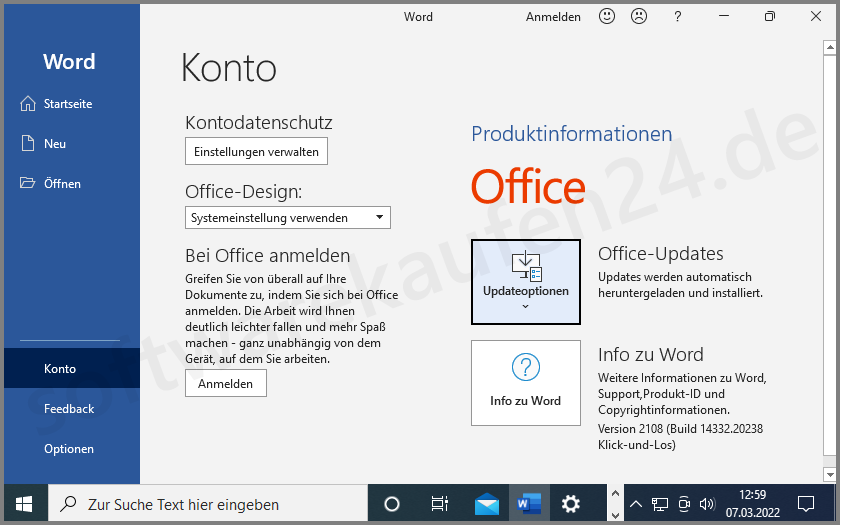Open Cortana circle icon in taskbar

tap(392, 504)
